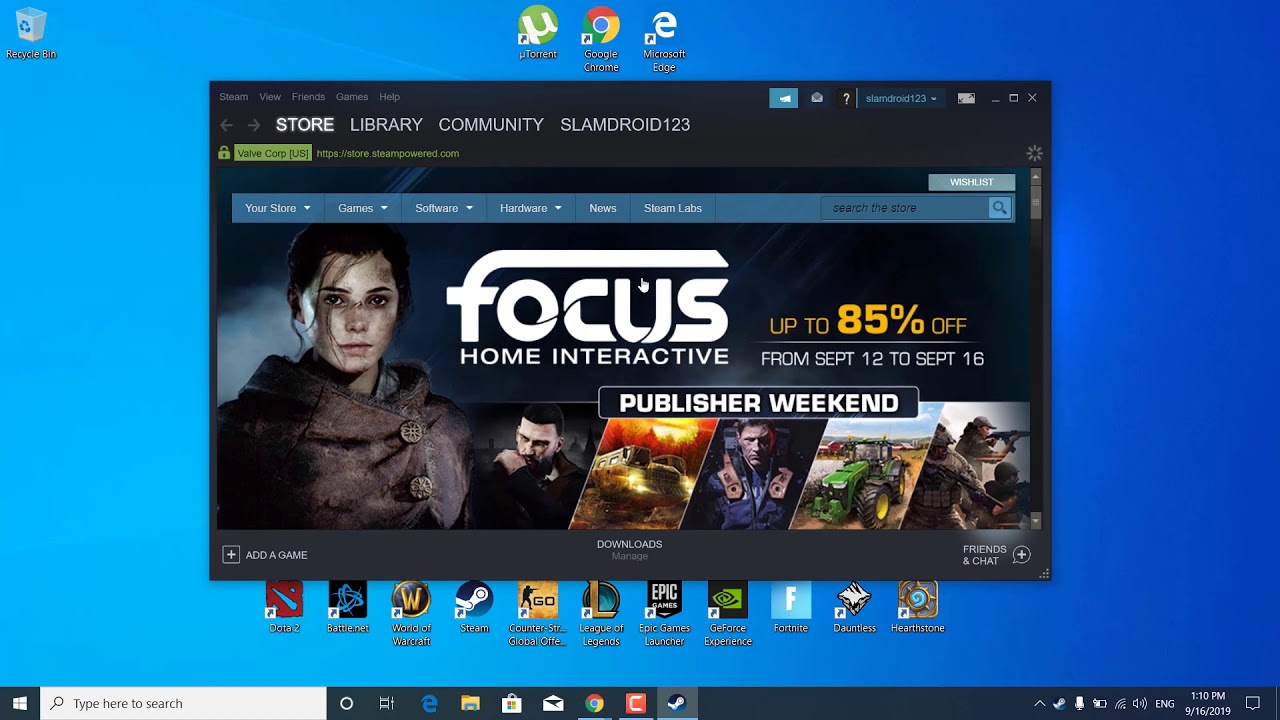The image size is (1280, 720).
Task: Select the Steam desktop shortcut
Action: coord(474,607)
